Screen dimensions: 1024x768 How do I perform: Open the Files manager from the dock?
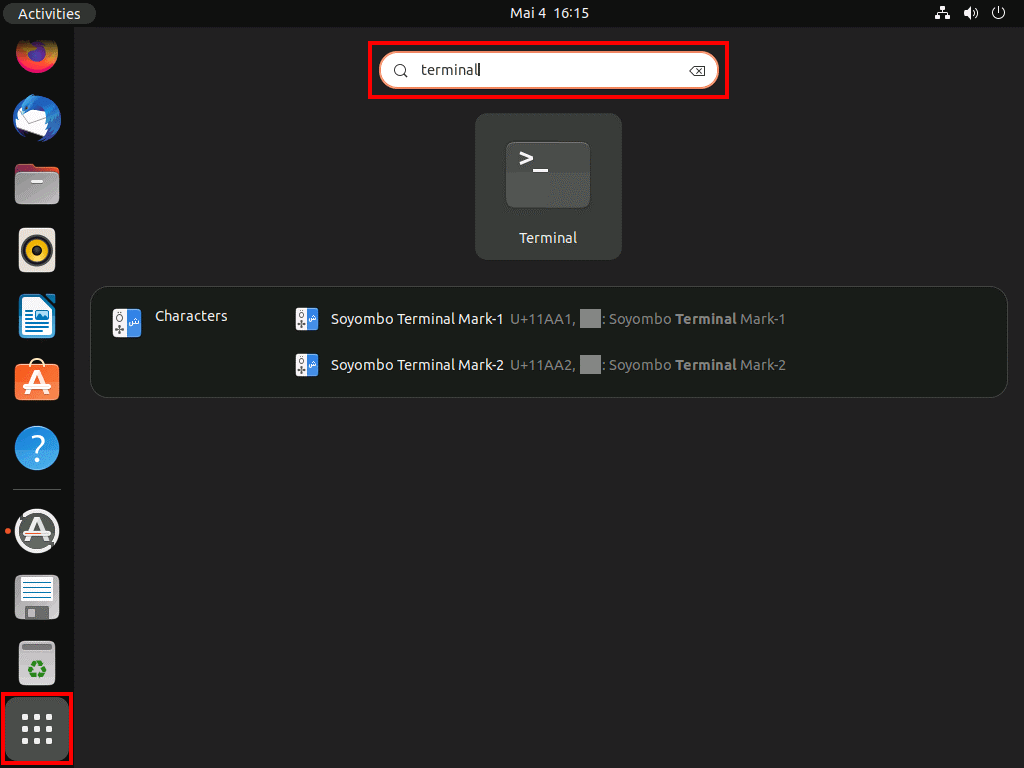pyautogui.click(x=37, y=184)
